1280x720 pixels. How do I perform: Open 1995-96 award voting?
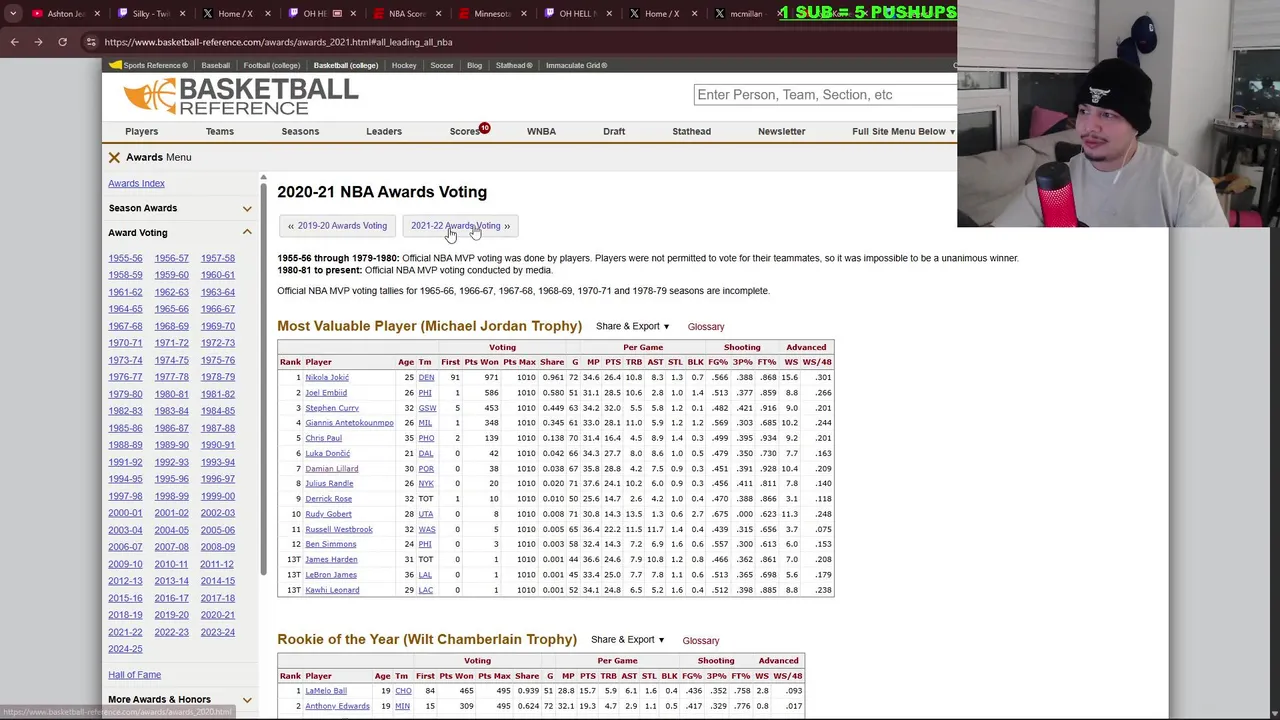click(171, 479)
